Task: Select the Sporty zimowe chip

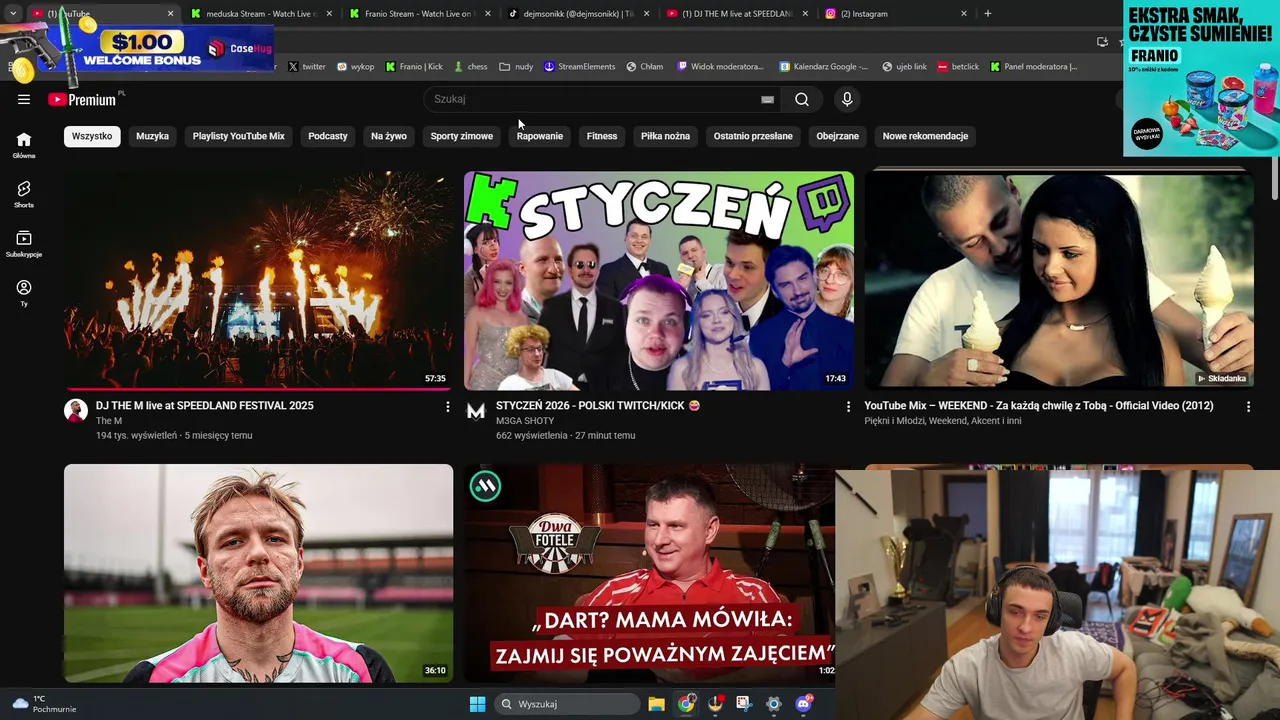Action: click(x=462, y=136)
